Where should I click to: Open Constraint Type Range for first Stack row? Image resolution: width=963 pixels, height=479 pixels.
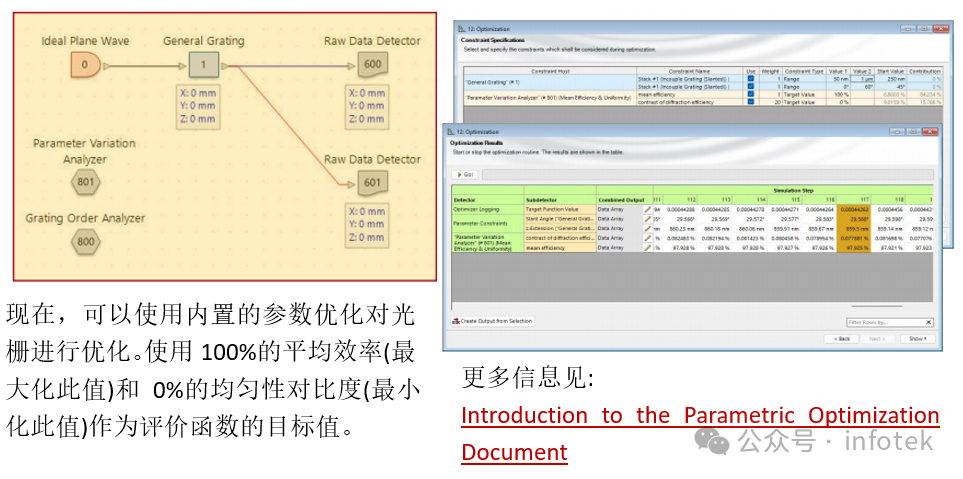[803, 79]
